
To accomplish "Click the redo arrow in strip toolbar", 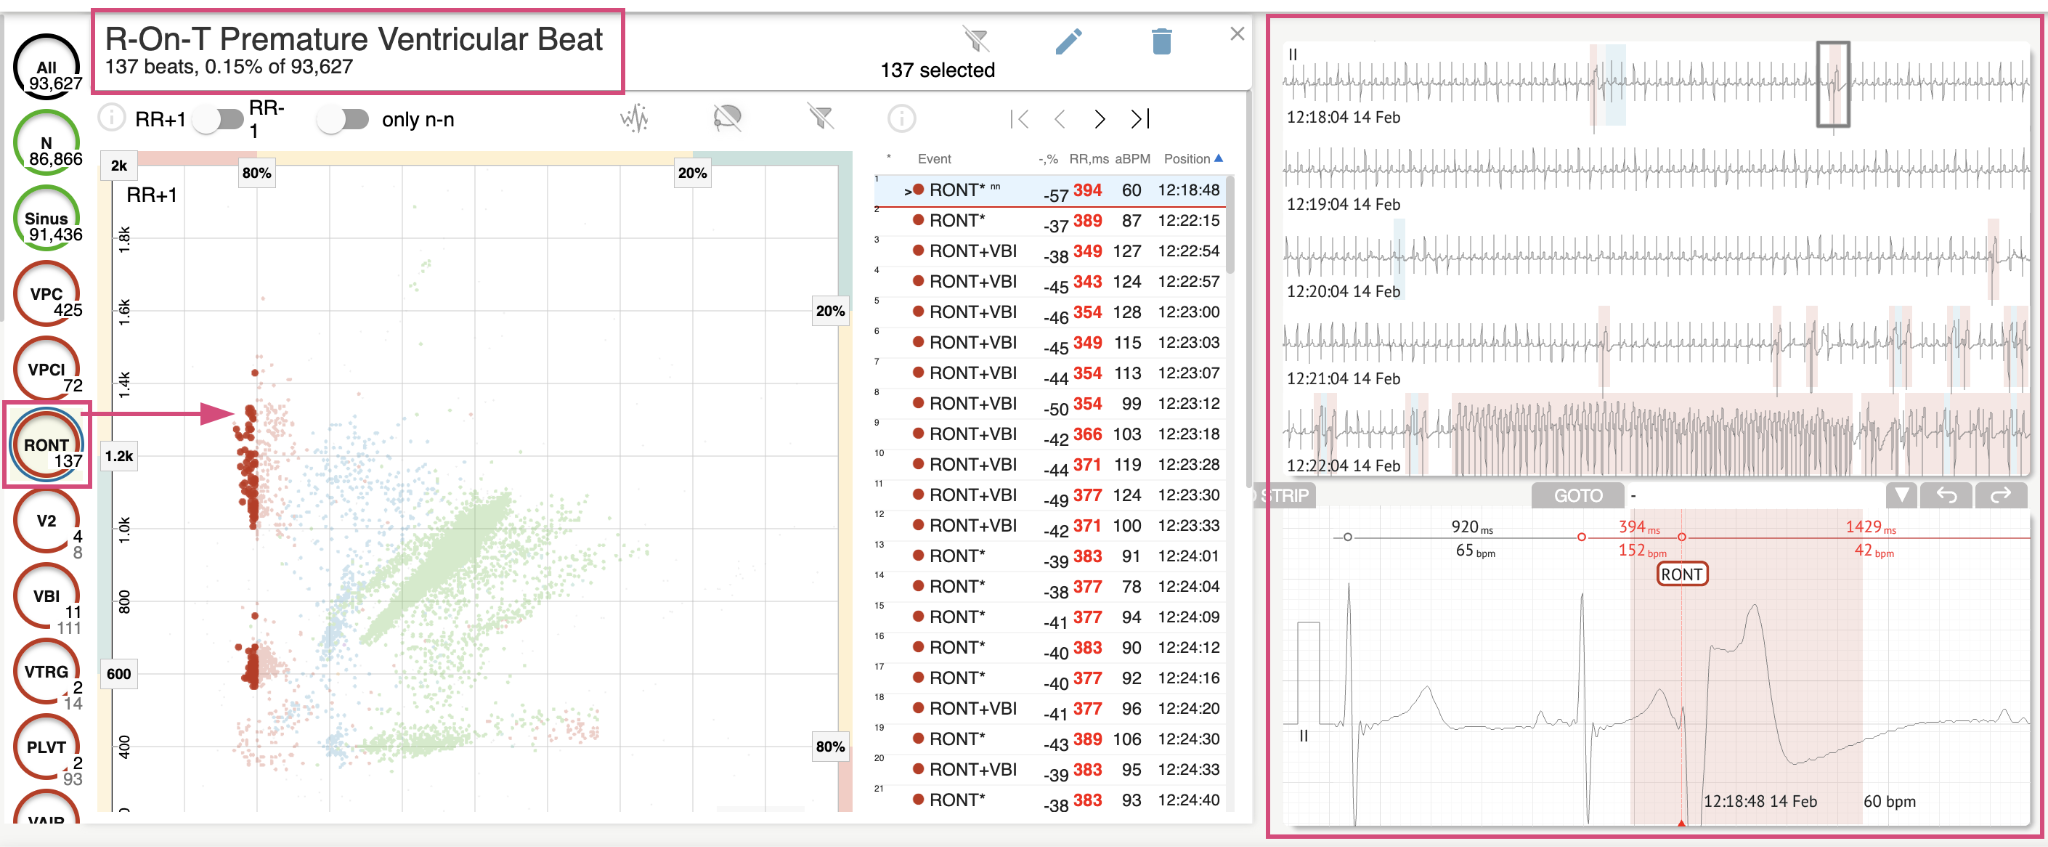I will pyautogui.click(x=2000, y=495).
